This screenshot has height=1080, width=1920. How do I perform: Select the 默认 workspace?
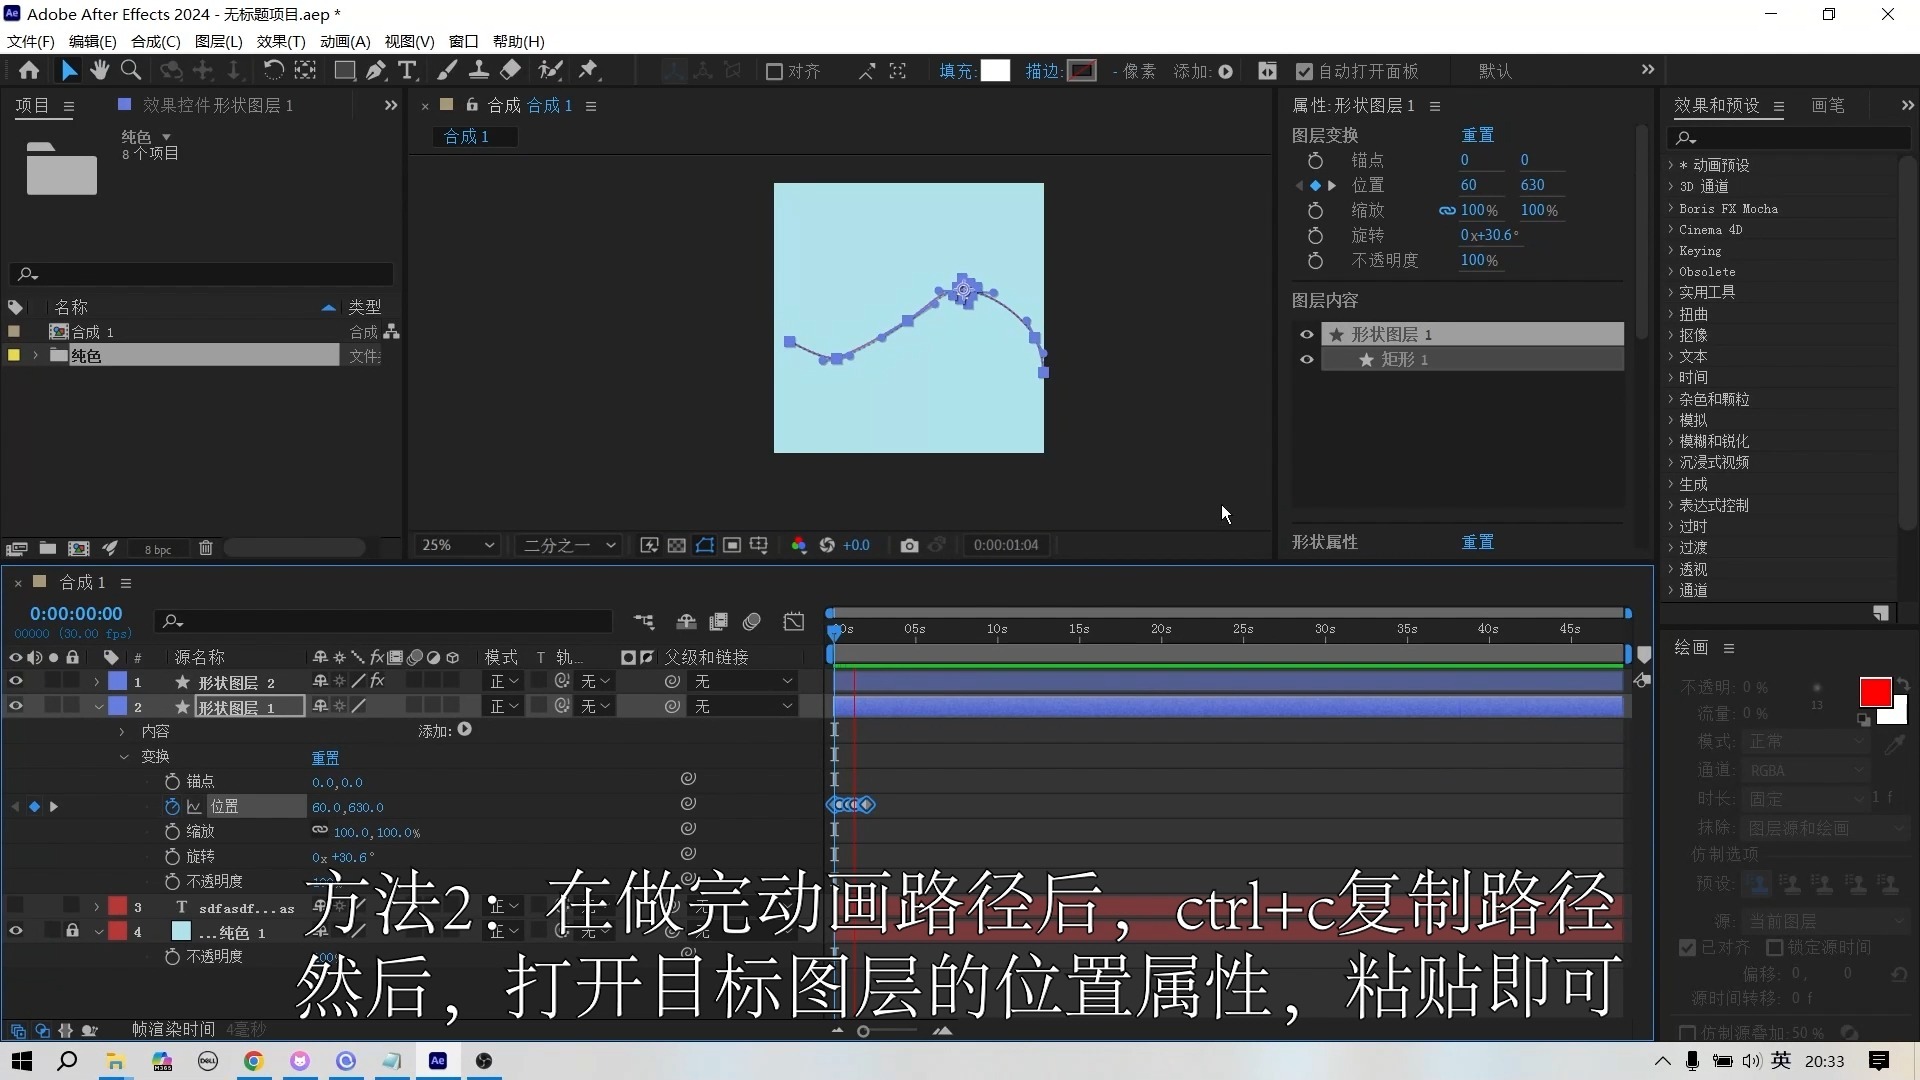1495,71
